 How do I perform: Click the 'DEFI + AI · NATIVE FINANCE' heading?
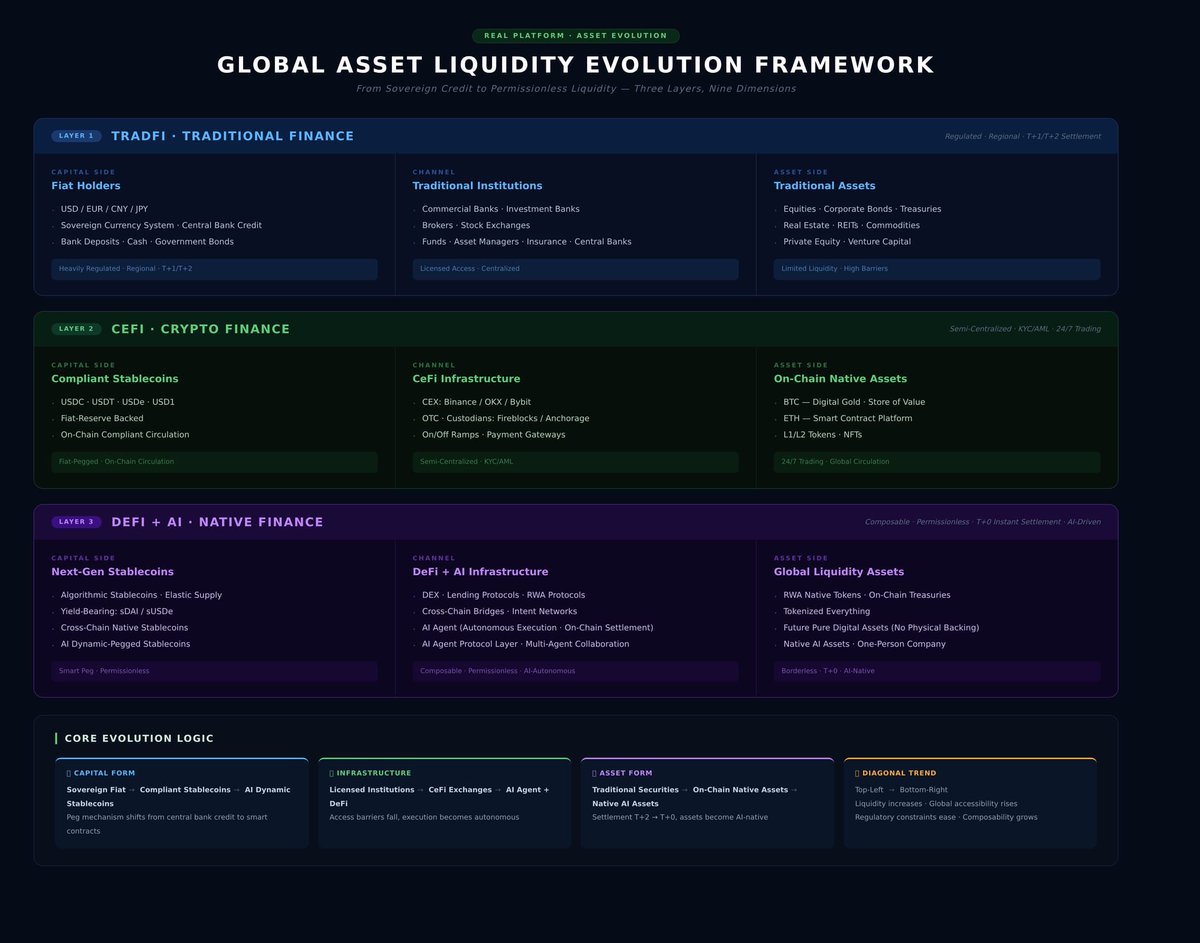click(218, 522)
